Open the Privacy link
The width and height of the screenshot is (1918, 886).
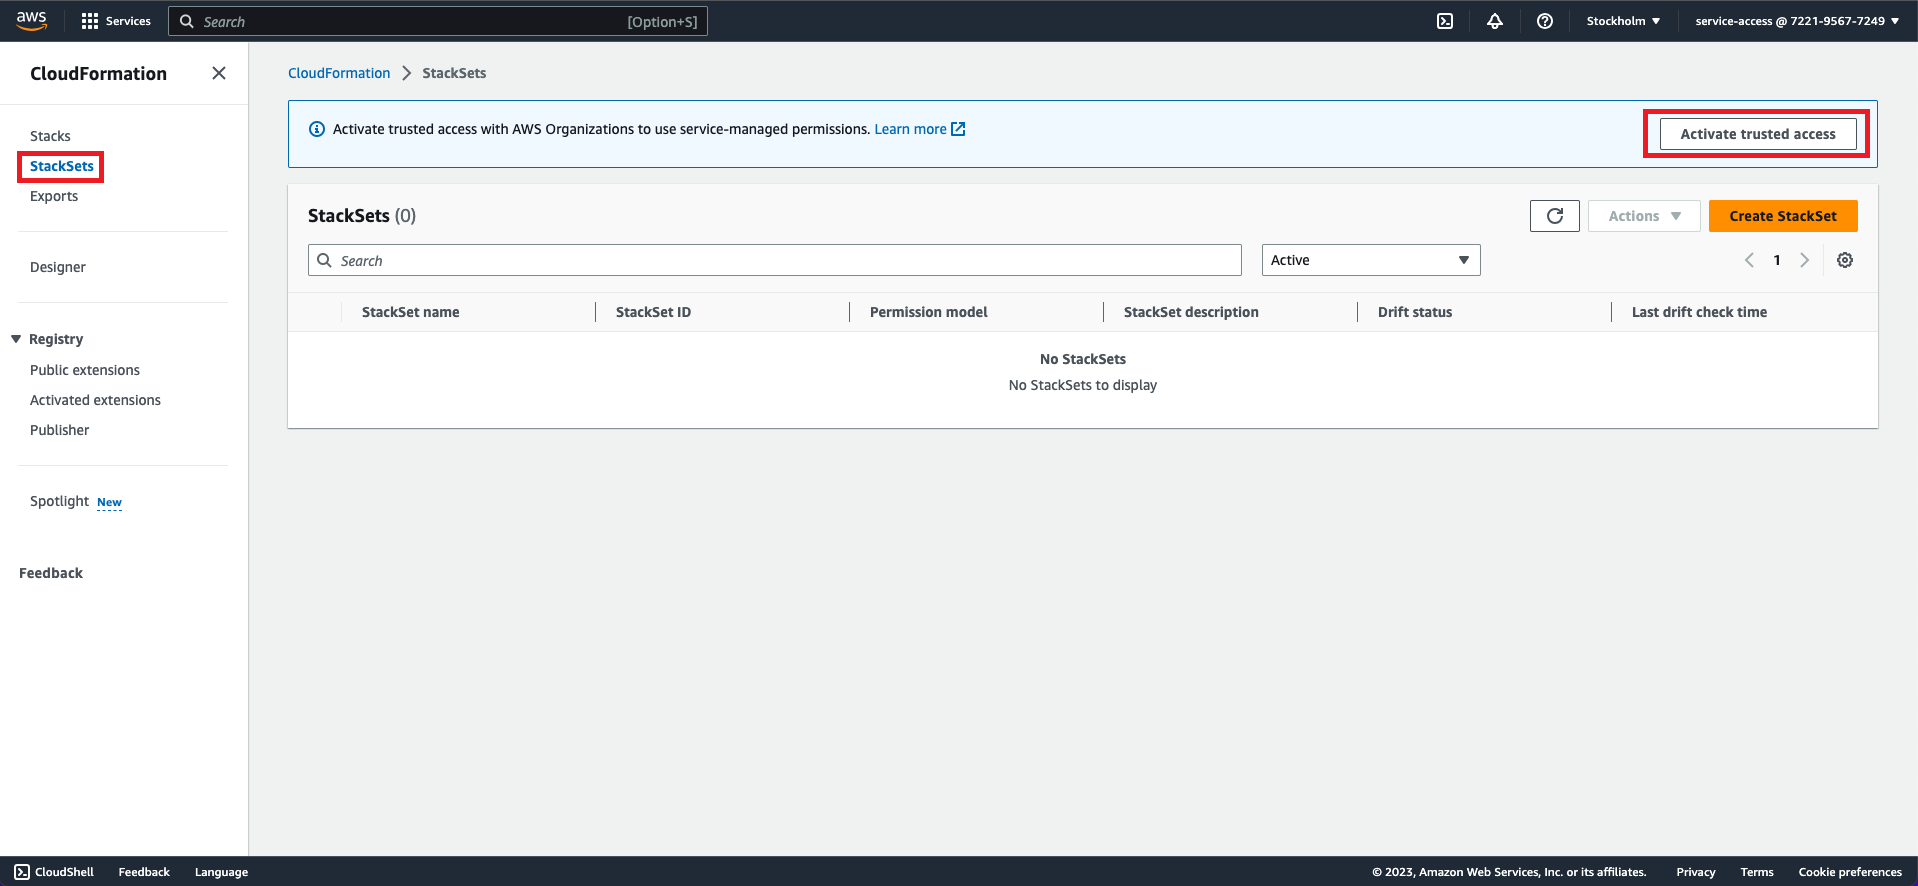(x=1696, y=872)
